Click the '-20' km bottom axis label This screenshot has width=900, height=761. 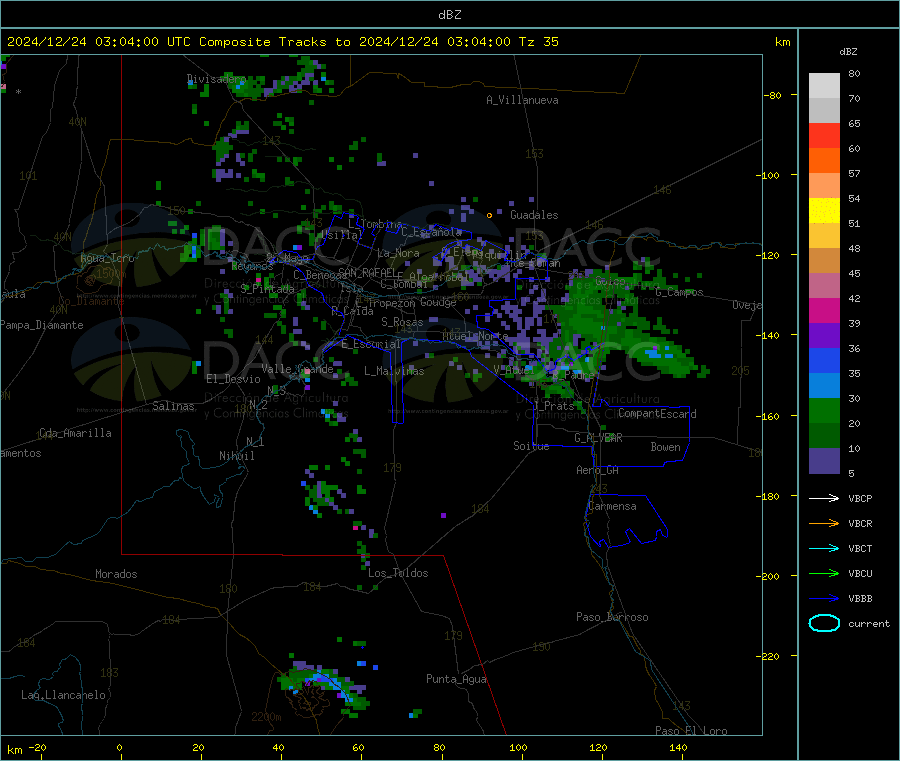point(37,747)
